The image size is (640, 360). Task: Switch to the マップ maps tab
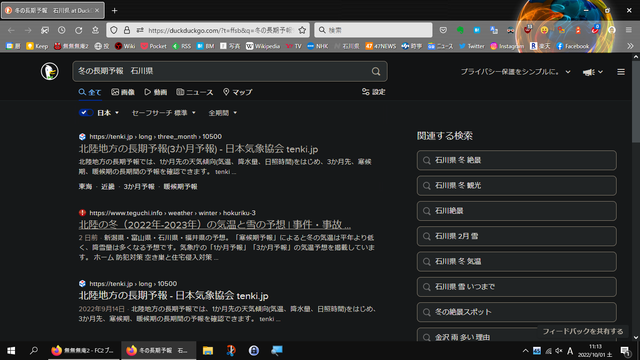(x=238, y=92)
